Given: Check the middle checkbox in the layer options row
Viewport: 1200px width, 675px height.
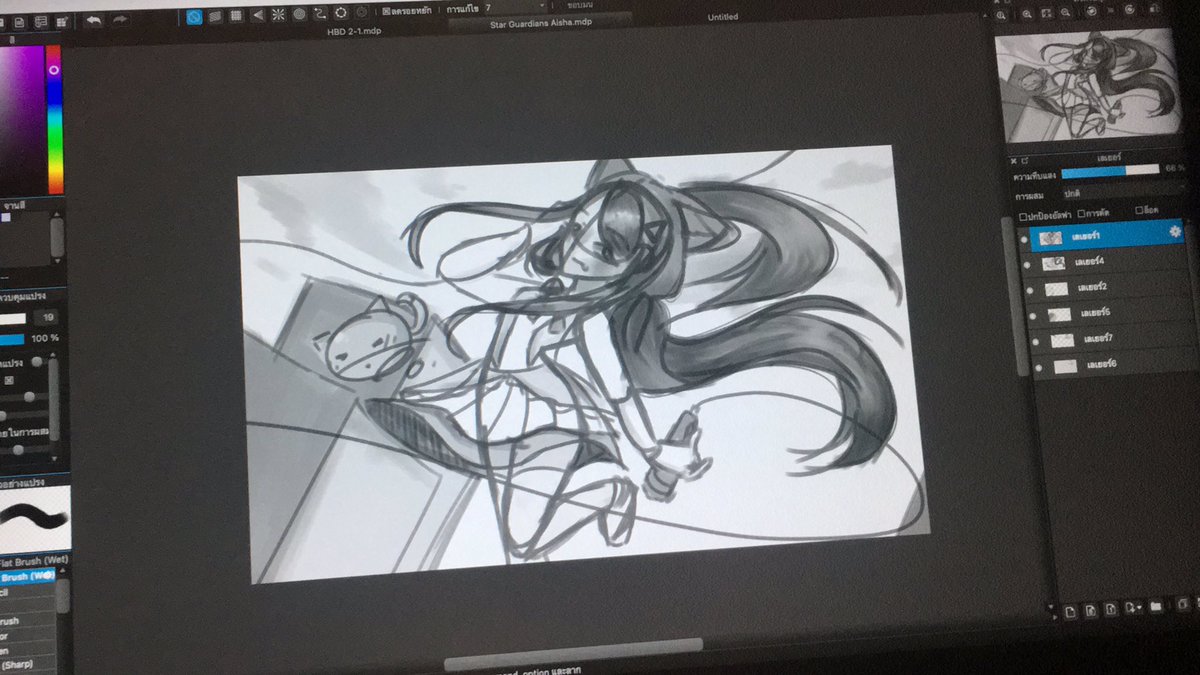Looking at the screenshot, I should pos(1083,213).
